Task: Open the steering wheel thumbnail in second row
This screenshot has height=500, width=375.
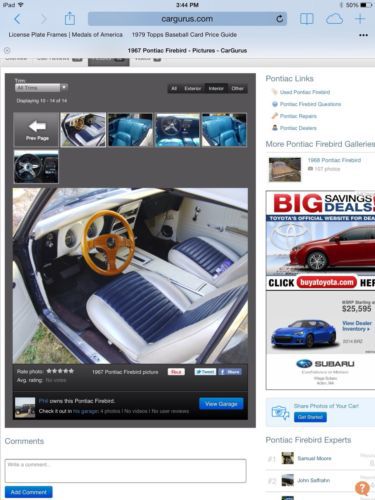Action: pyautogui.click(x=36, y=166)
